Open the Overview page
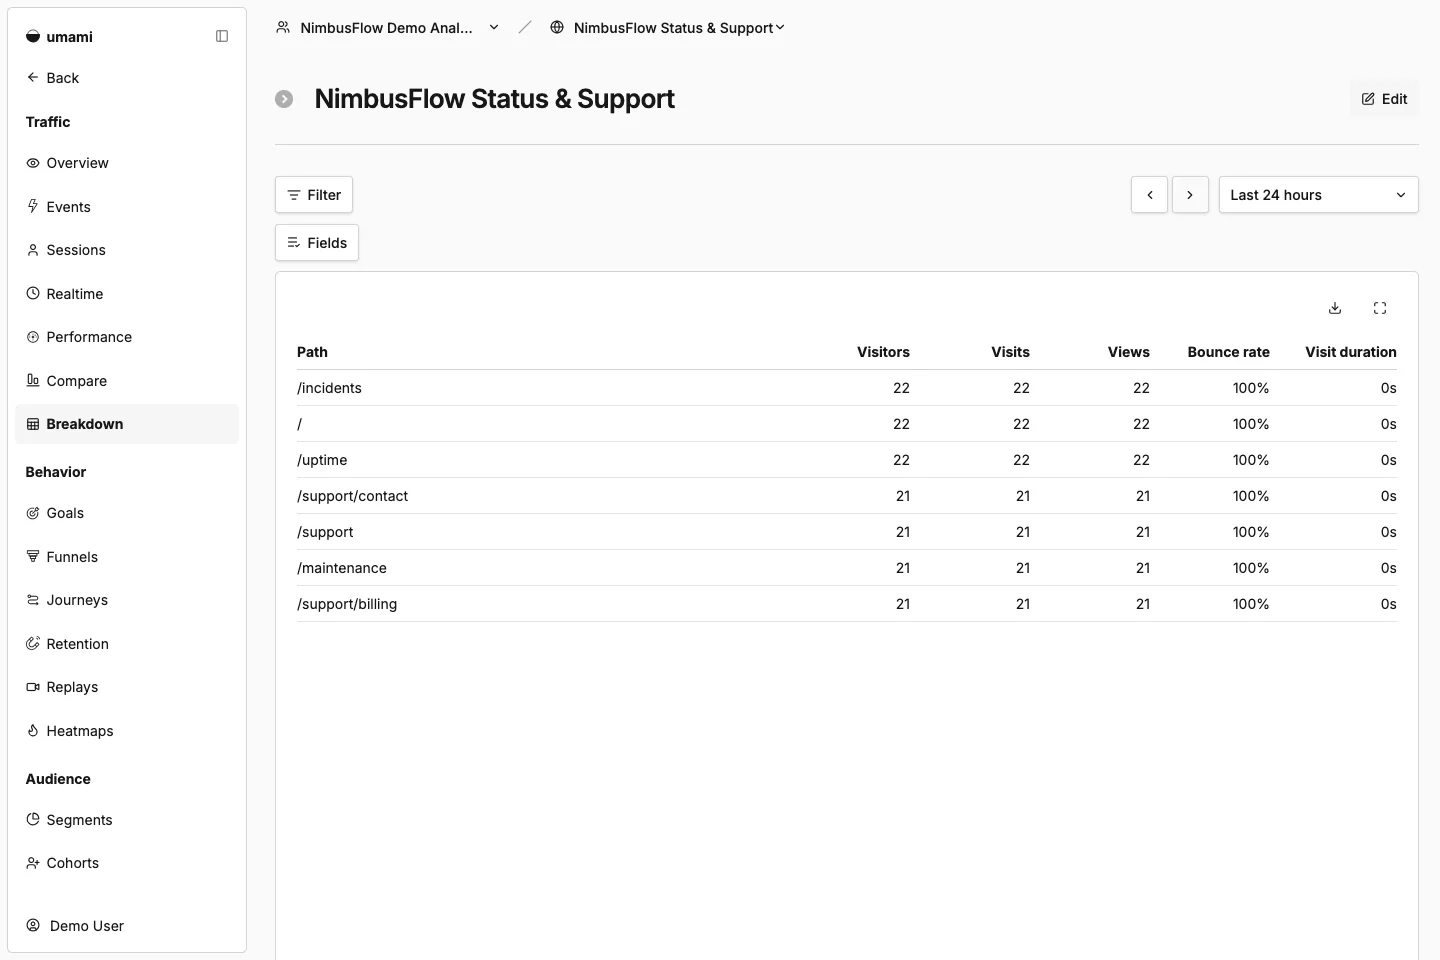1440x960 pixels. pos(127,163)
